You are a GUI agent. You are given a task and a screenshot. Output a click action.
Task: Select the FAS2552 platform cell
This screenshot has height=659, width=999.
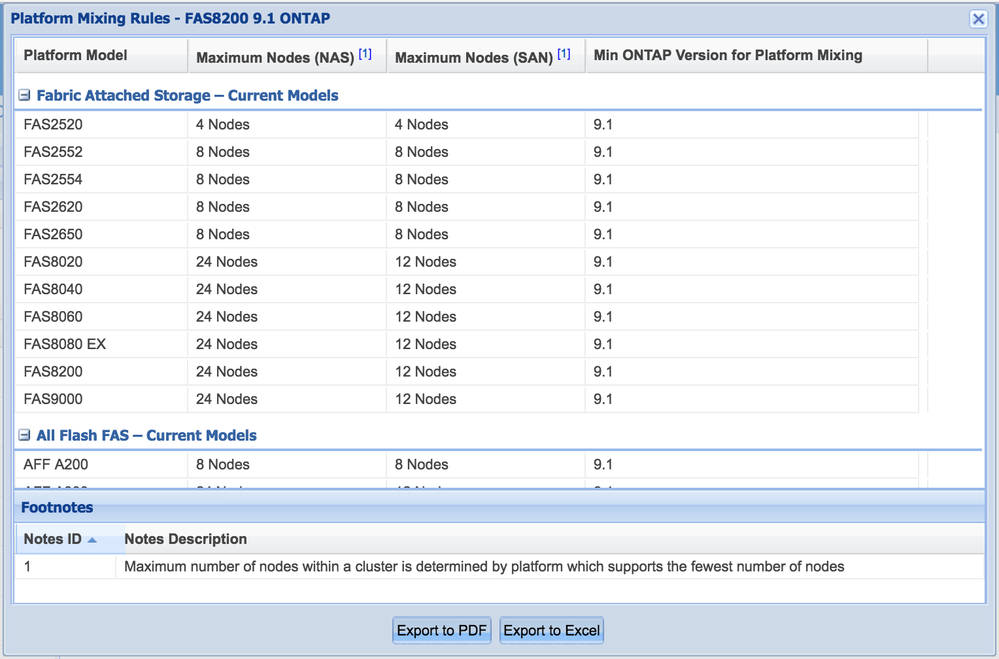coord(101,152)
